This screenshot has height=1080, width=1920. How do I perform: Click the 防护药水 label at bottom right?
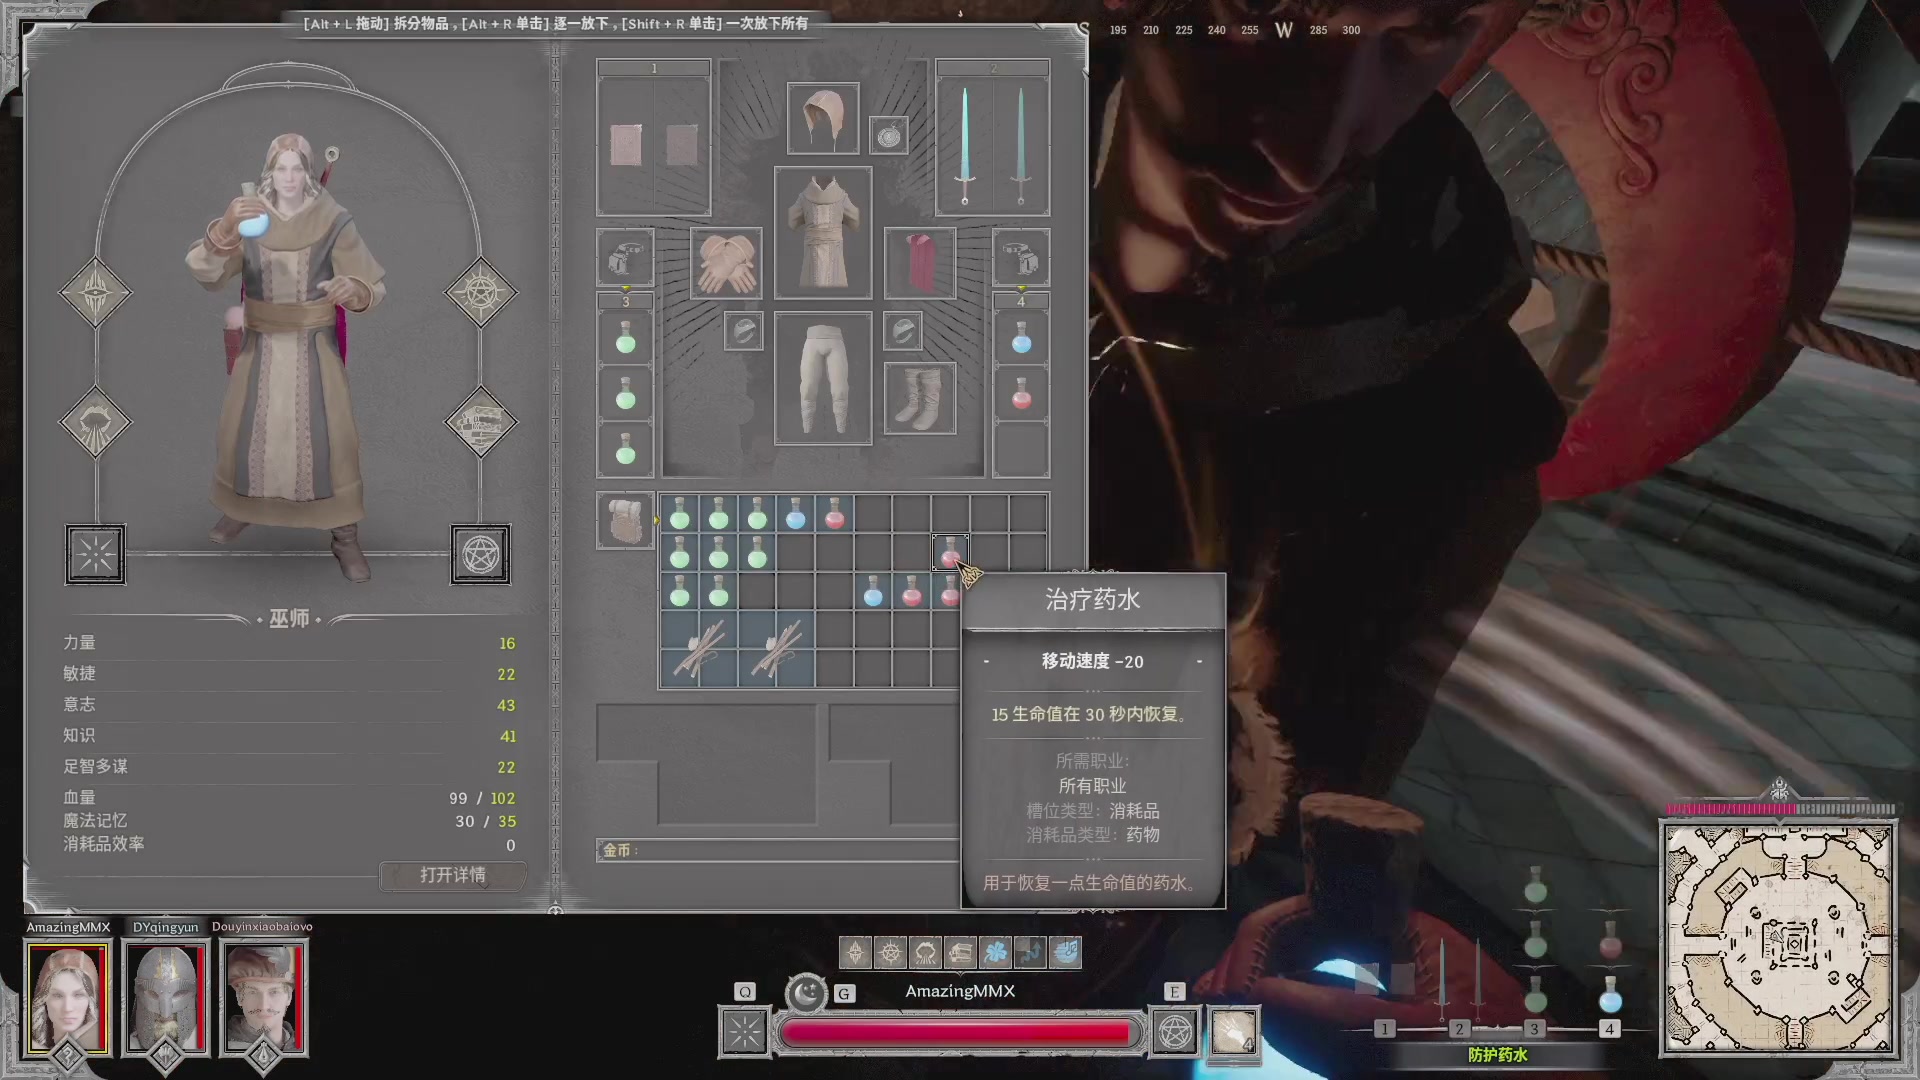[x=1498, y=1055]
